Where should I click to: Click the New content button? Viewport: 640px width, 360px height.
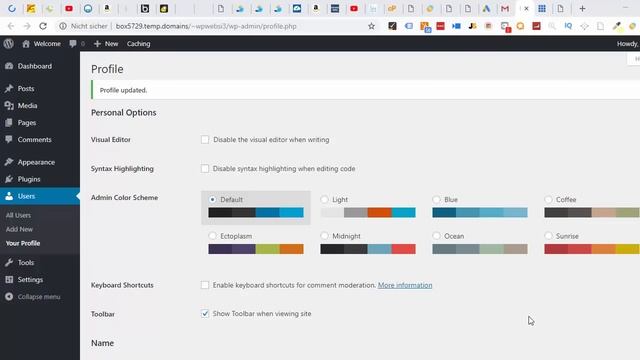(x=106, y=44)
